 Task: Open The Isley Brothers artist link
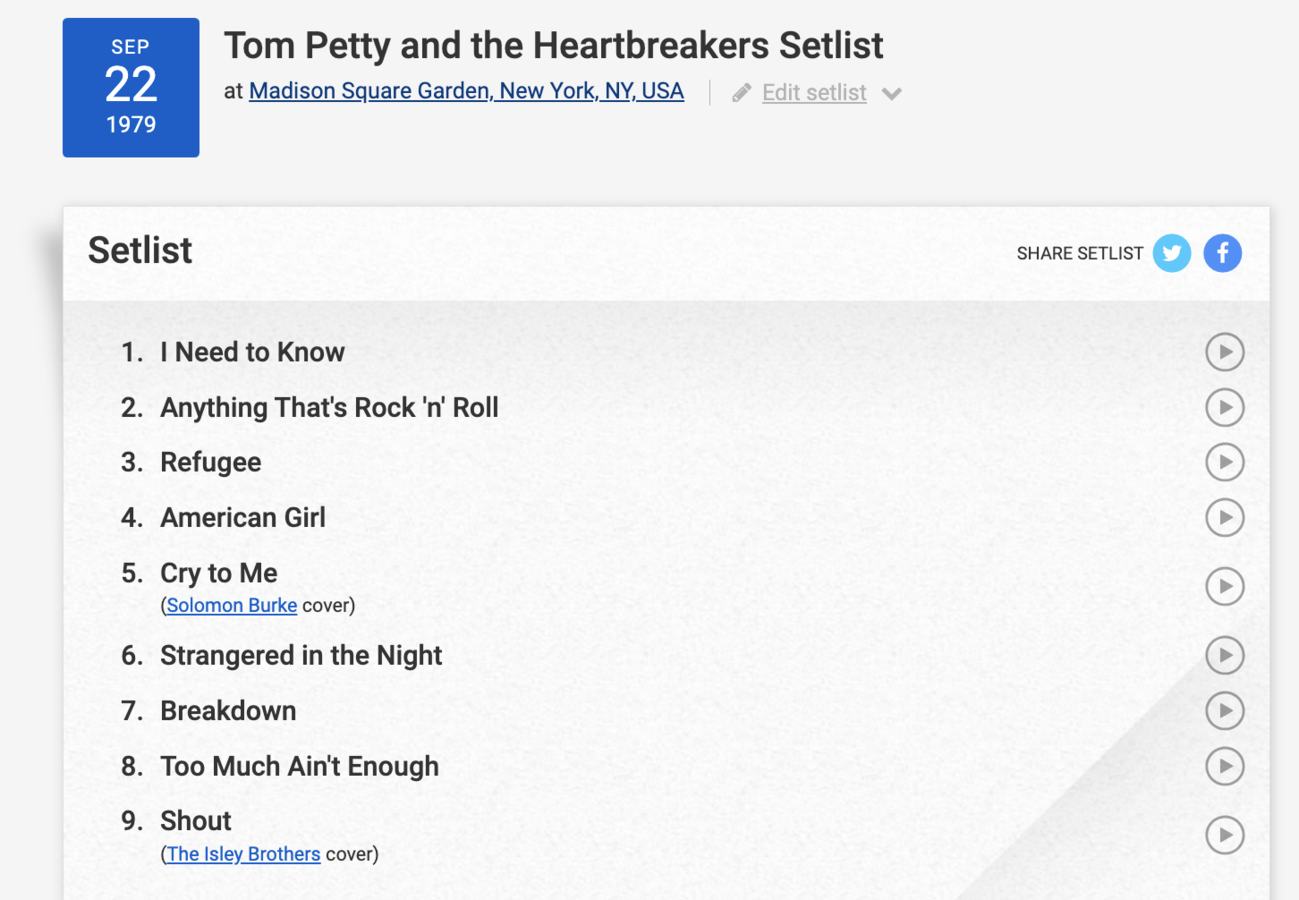pyautogui.click(x=243, y=854)
